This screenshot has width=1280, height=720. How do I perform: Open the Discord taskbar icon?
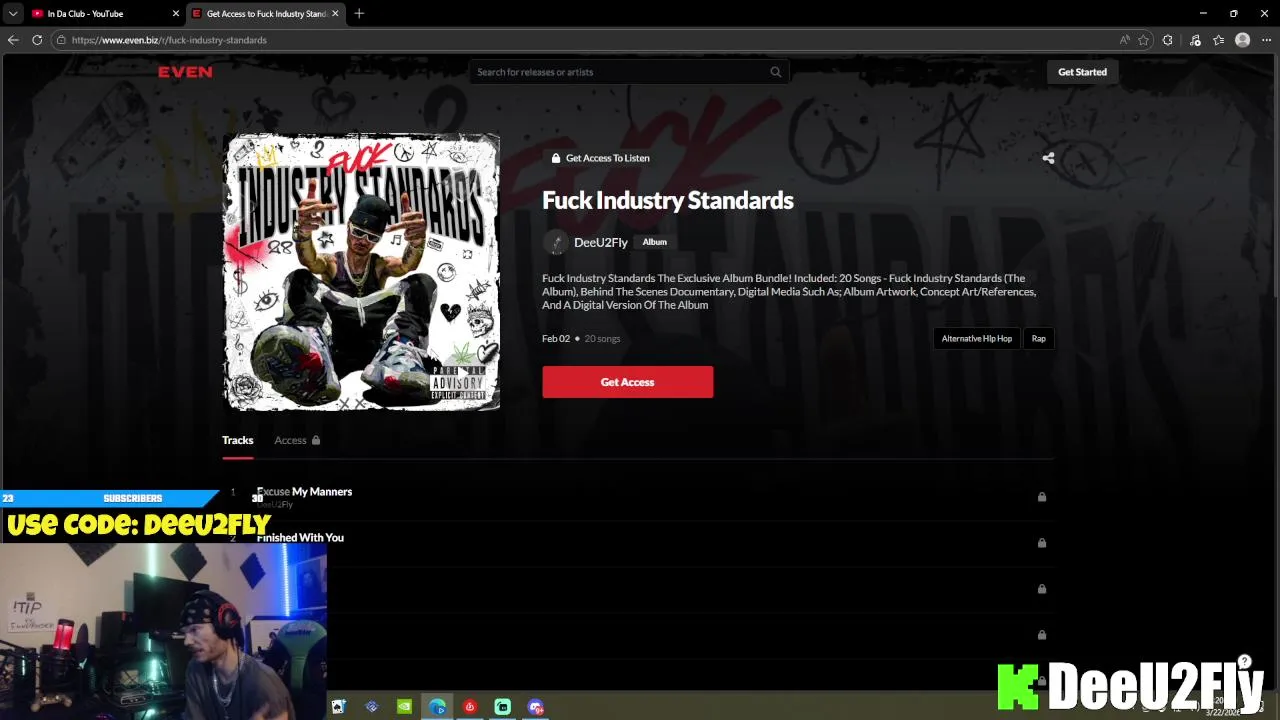point(536,707)
